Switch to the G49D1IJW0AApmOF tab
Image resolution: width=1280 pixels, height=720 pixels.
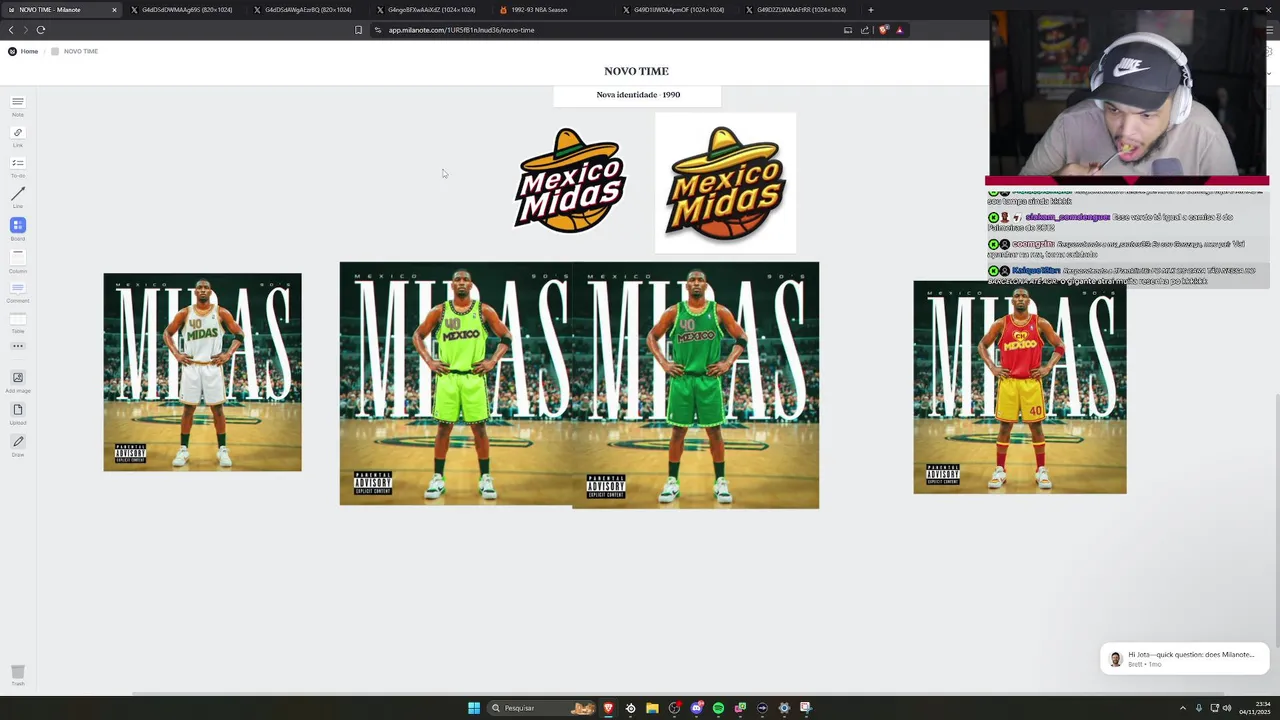tap(676, 10)
